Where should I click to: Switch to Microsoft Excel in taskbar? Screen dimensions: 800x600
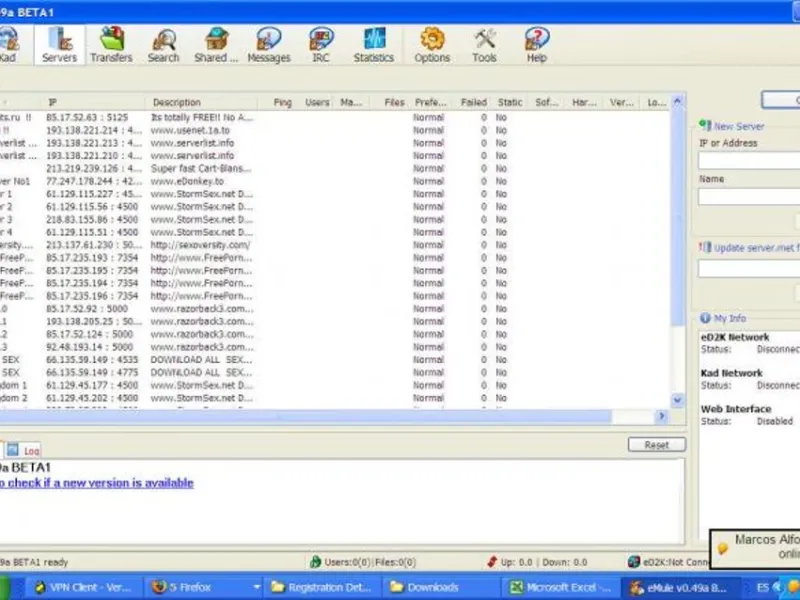click(561, 587)
